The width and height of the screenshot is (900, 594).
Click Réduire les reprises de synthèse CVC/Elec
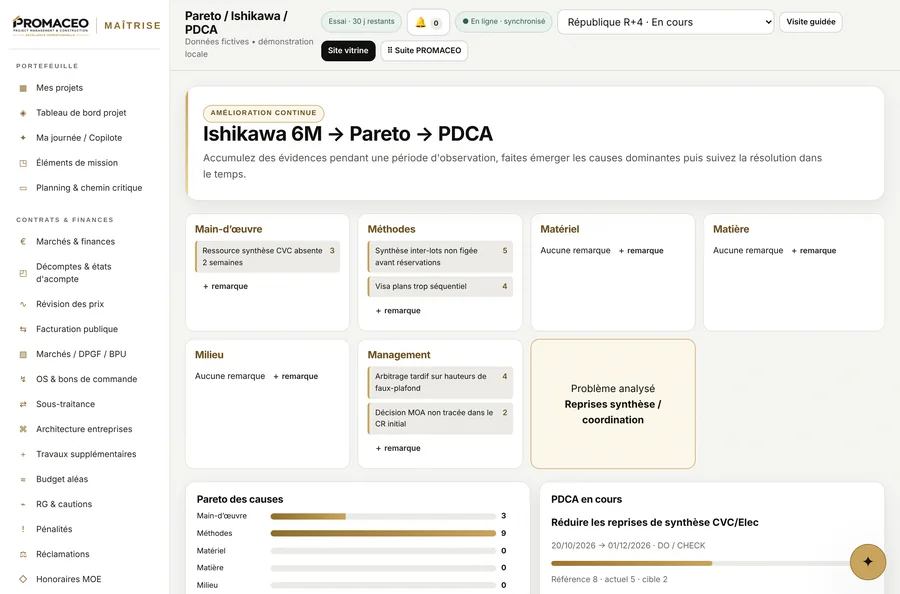click(x=654, y=523)
